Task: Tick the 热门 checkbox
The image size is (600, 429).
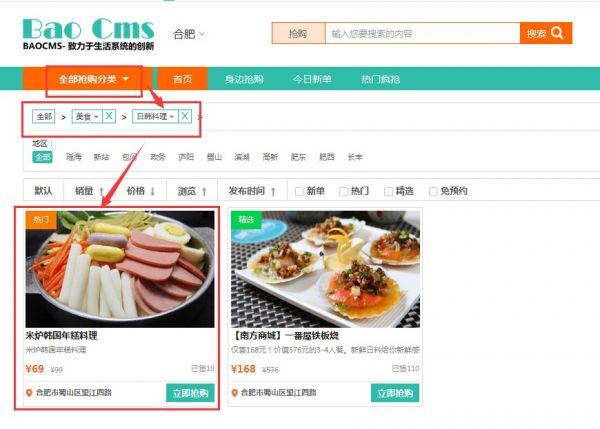Action: (344, 191)
